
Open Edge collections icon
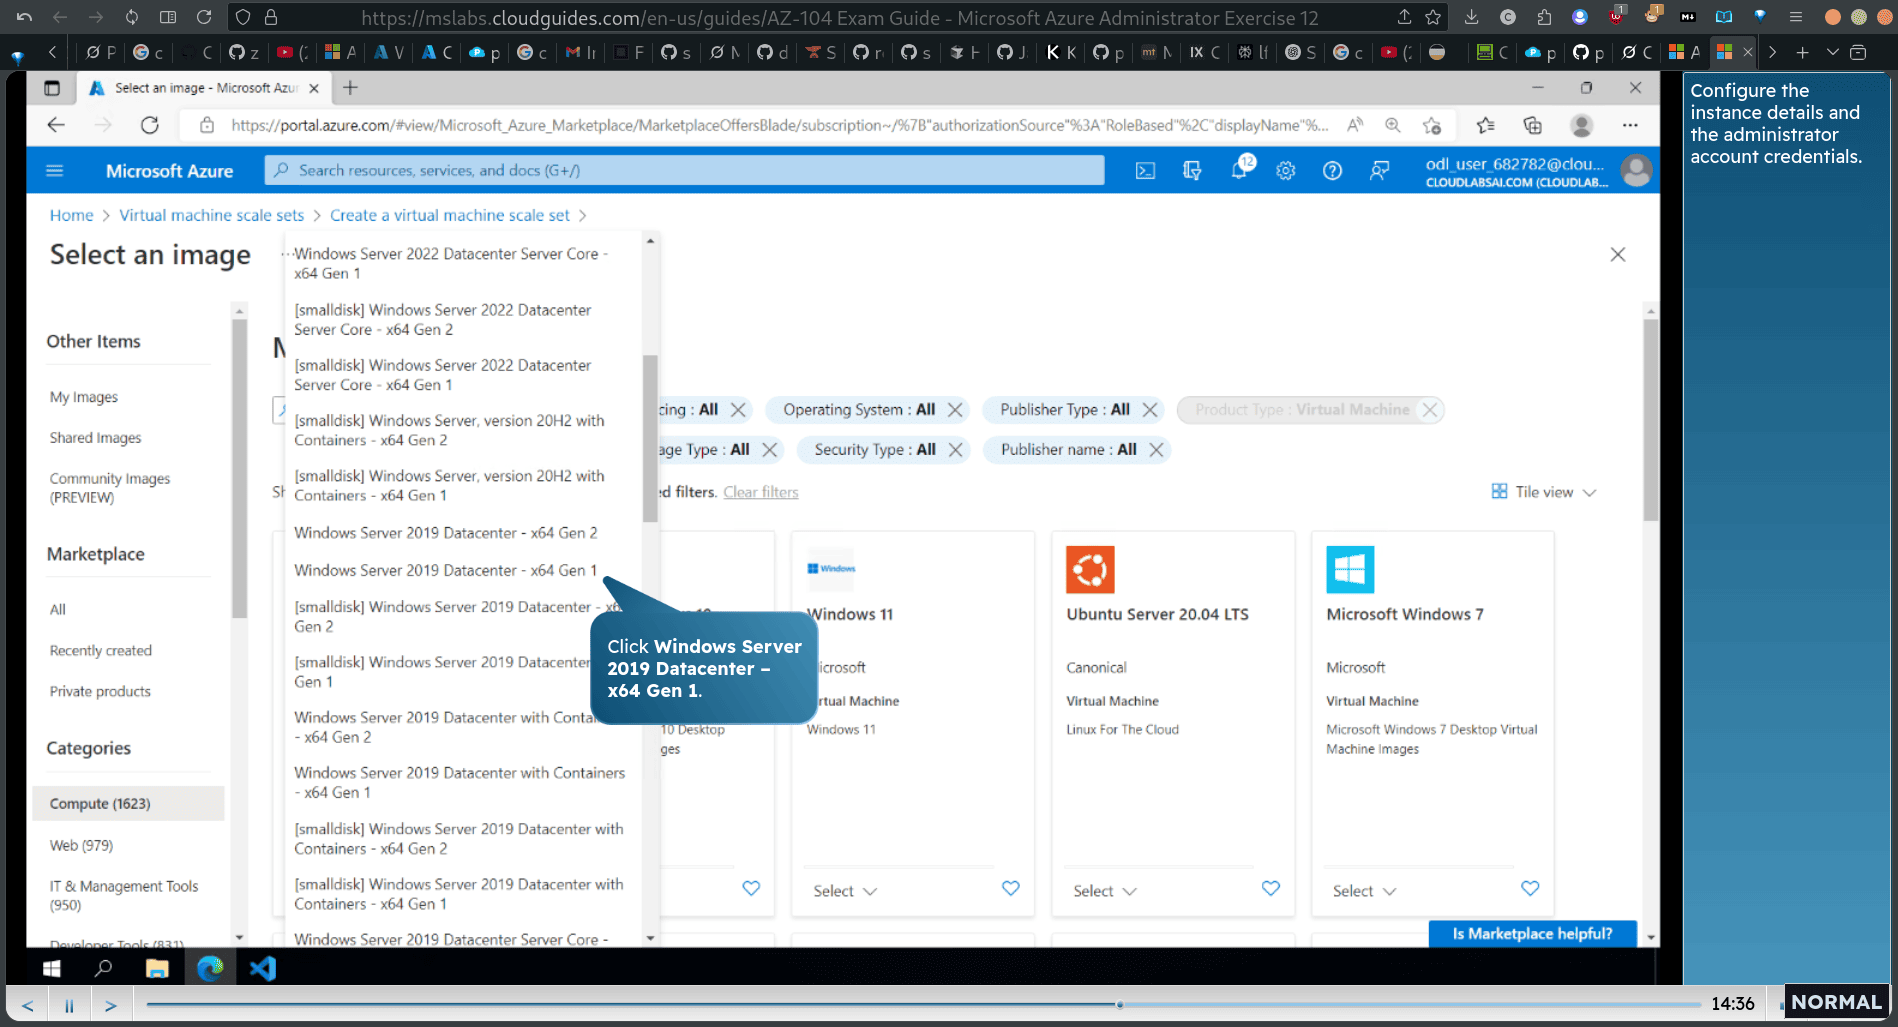coord(1533,125)
